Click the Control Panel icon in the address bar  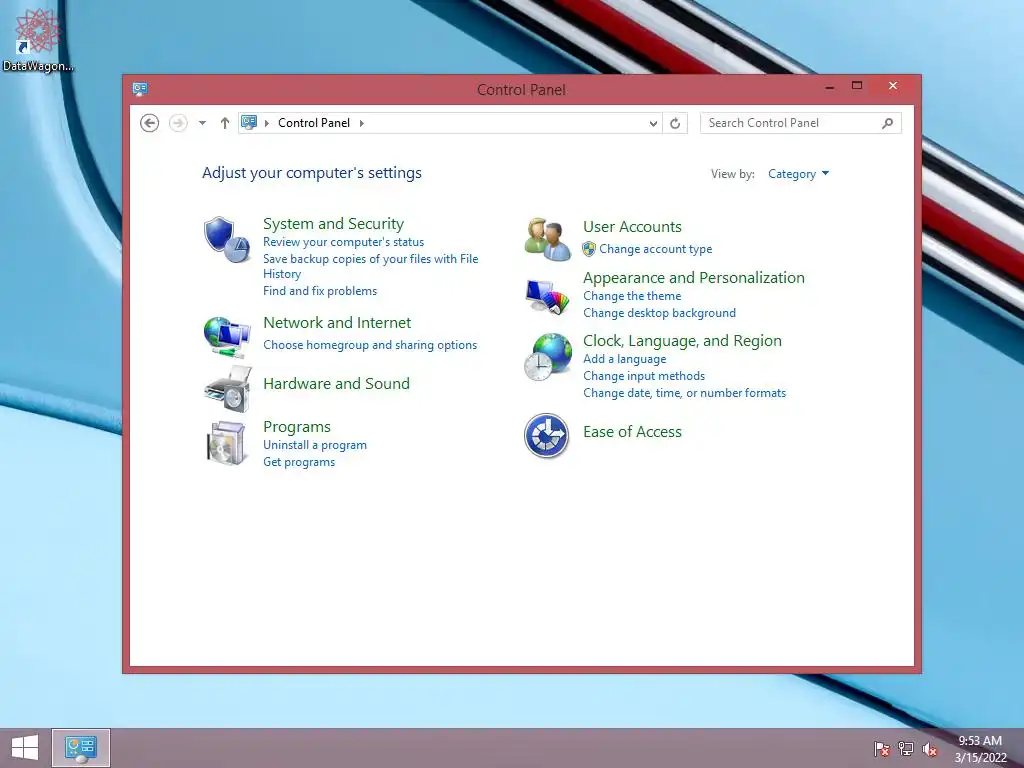pos(249,122)
